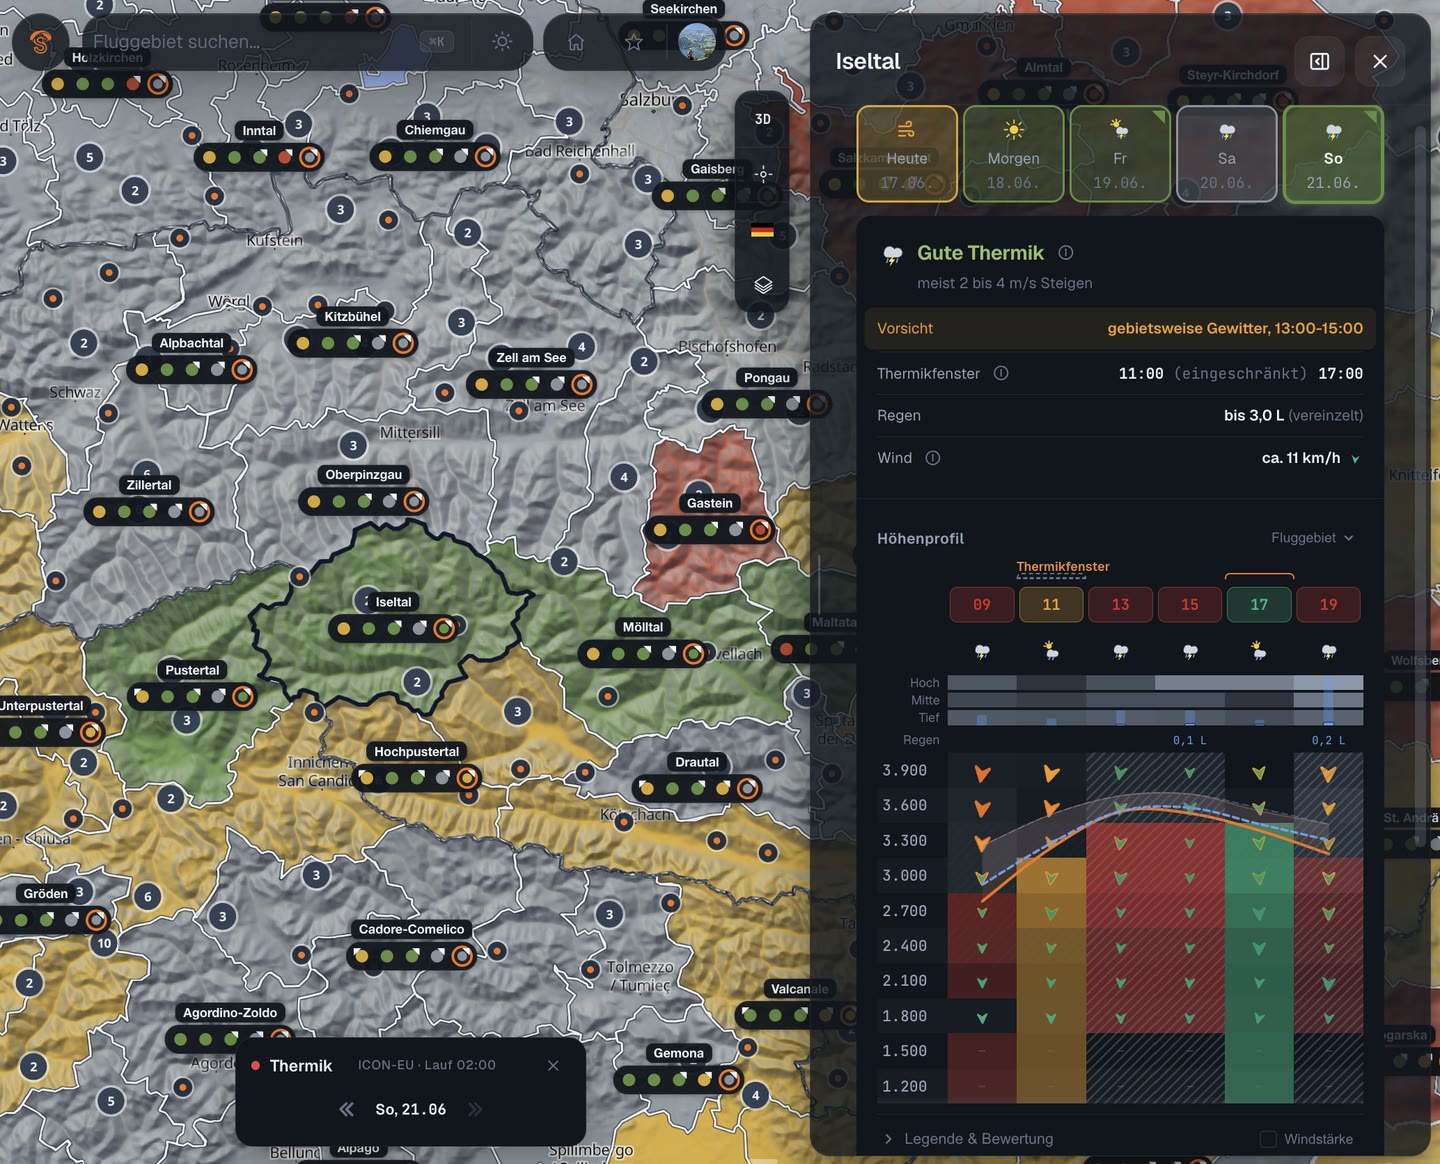Open the map layers selector
The height and width of the screenshot is (1164, 1440).
763,285
